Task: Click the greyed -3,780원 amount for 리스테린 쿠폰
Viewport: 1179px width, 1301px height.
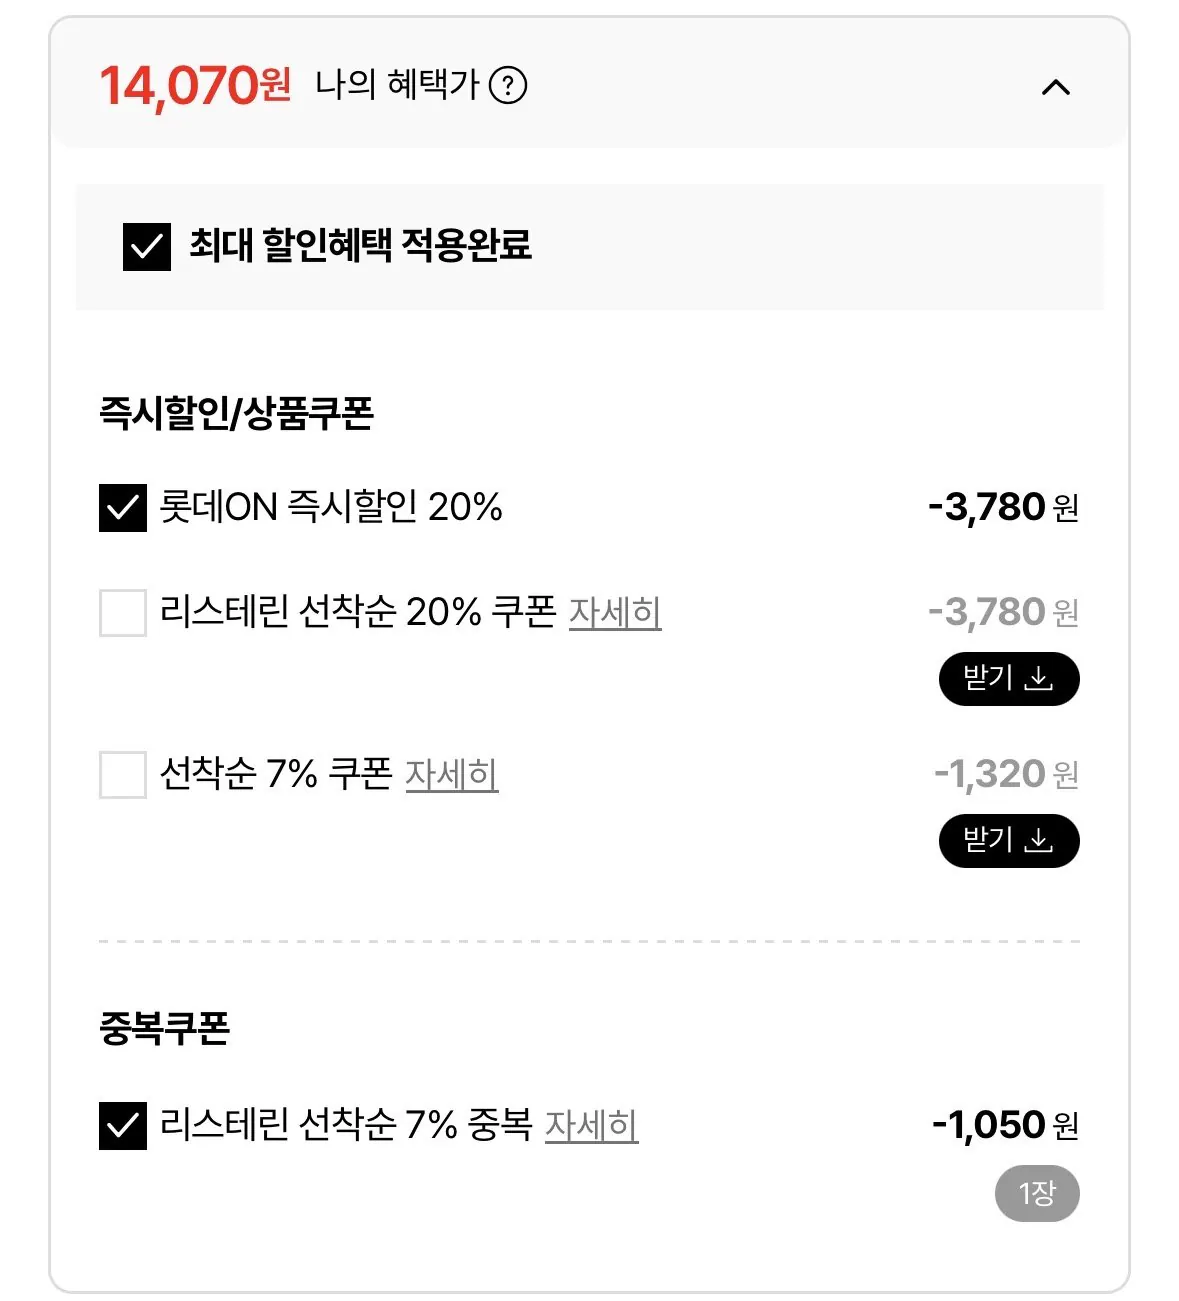Action: (x=1003, y=612)
